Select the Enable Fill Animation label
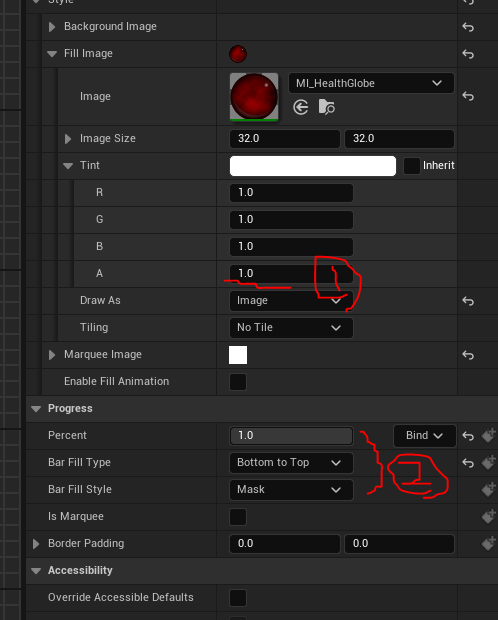Screen dimensions: 498x620 (x=116, y=381)
